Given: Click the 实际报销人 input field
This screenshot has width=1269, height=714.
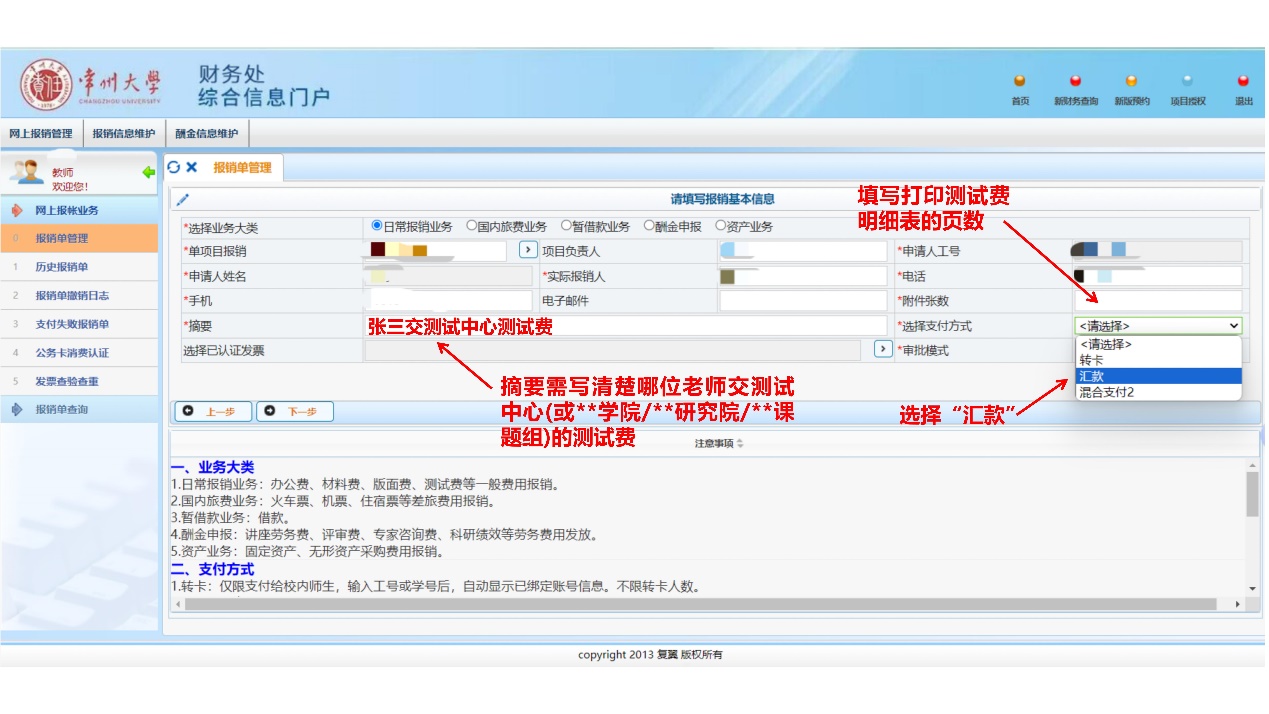Looking at the screenshot, I should pos(803,276).
